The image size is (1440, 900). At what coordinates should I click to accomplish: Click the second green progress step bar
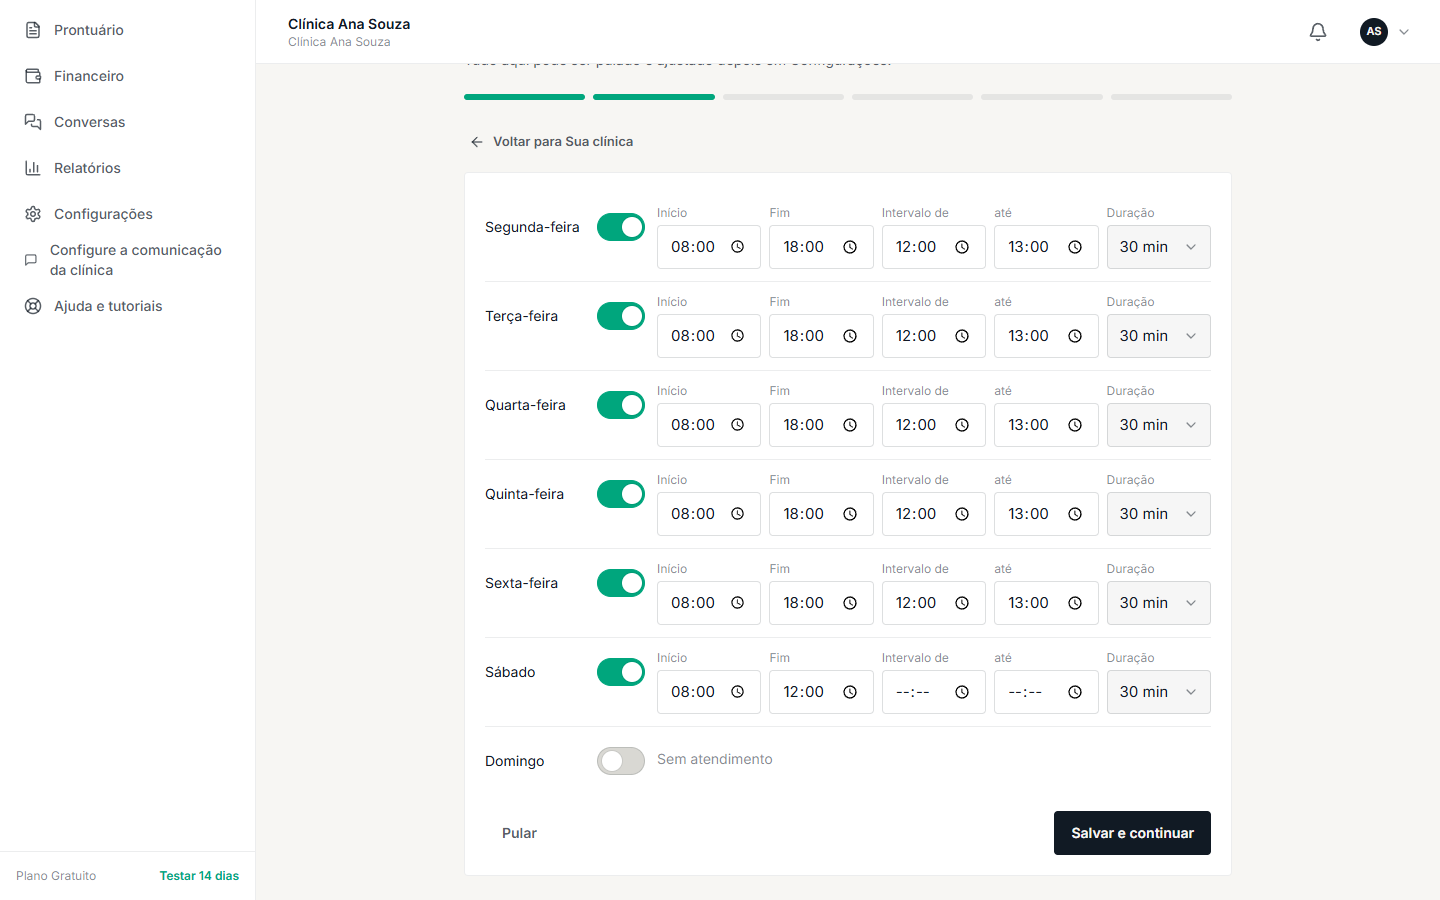[x=654, y=97]
